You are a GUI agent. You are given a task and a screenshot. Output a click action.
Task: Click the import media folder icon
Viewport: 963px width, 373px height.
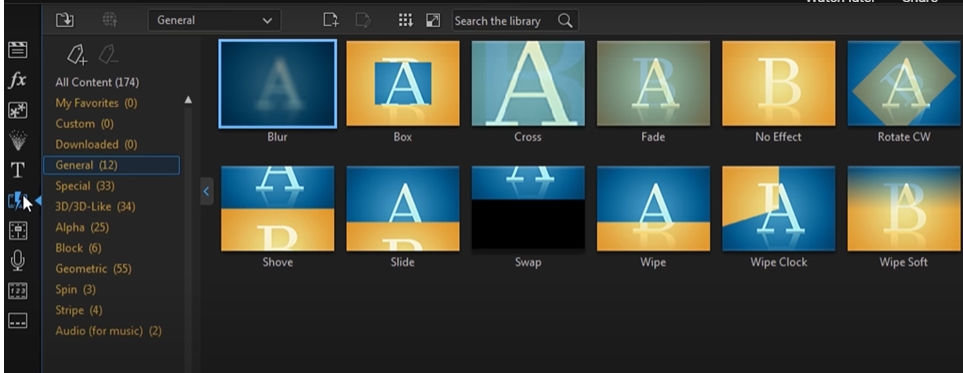click(64, 20)
